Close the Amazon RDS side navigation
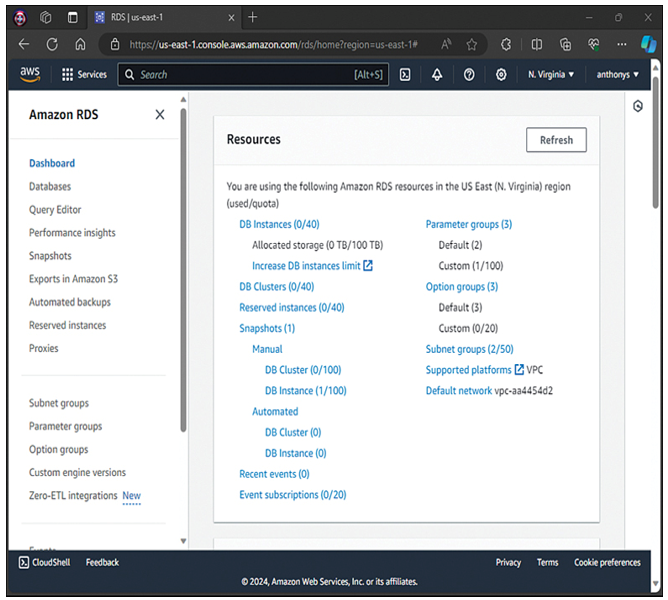Image resolution: width=668 pixels, height=600 pixels. coord(160,115)
